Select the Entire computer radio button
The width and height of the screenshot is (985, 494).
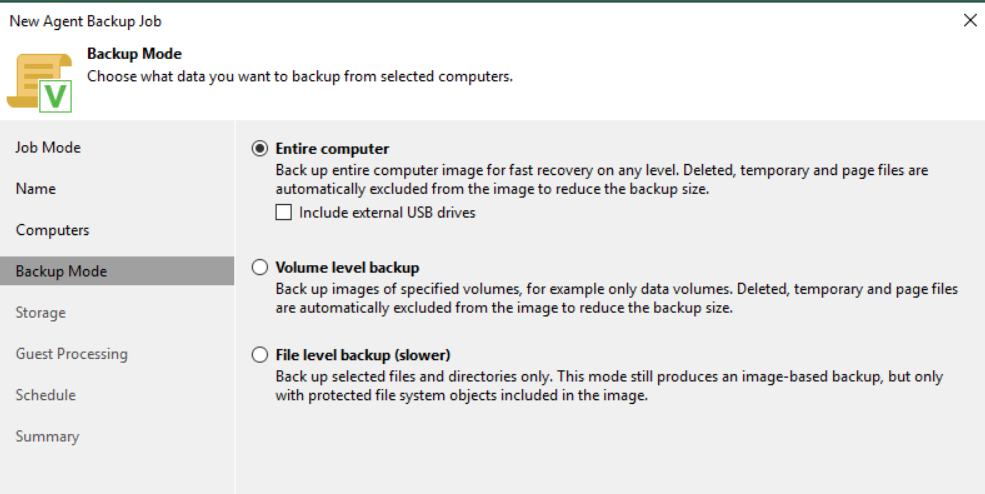pyautogui.click(x=260, y=149)
